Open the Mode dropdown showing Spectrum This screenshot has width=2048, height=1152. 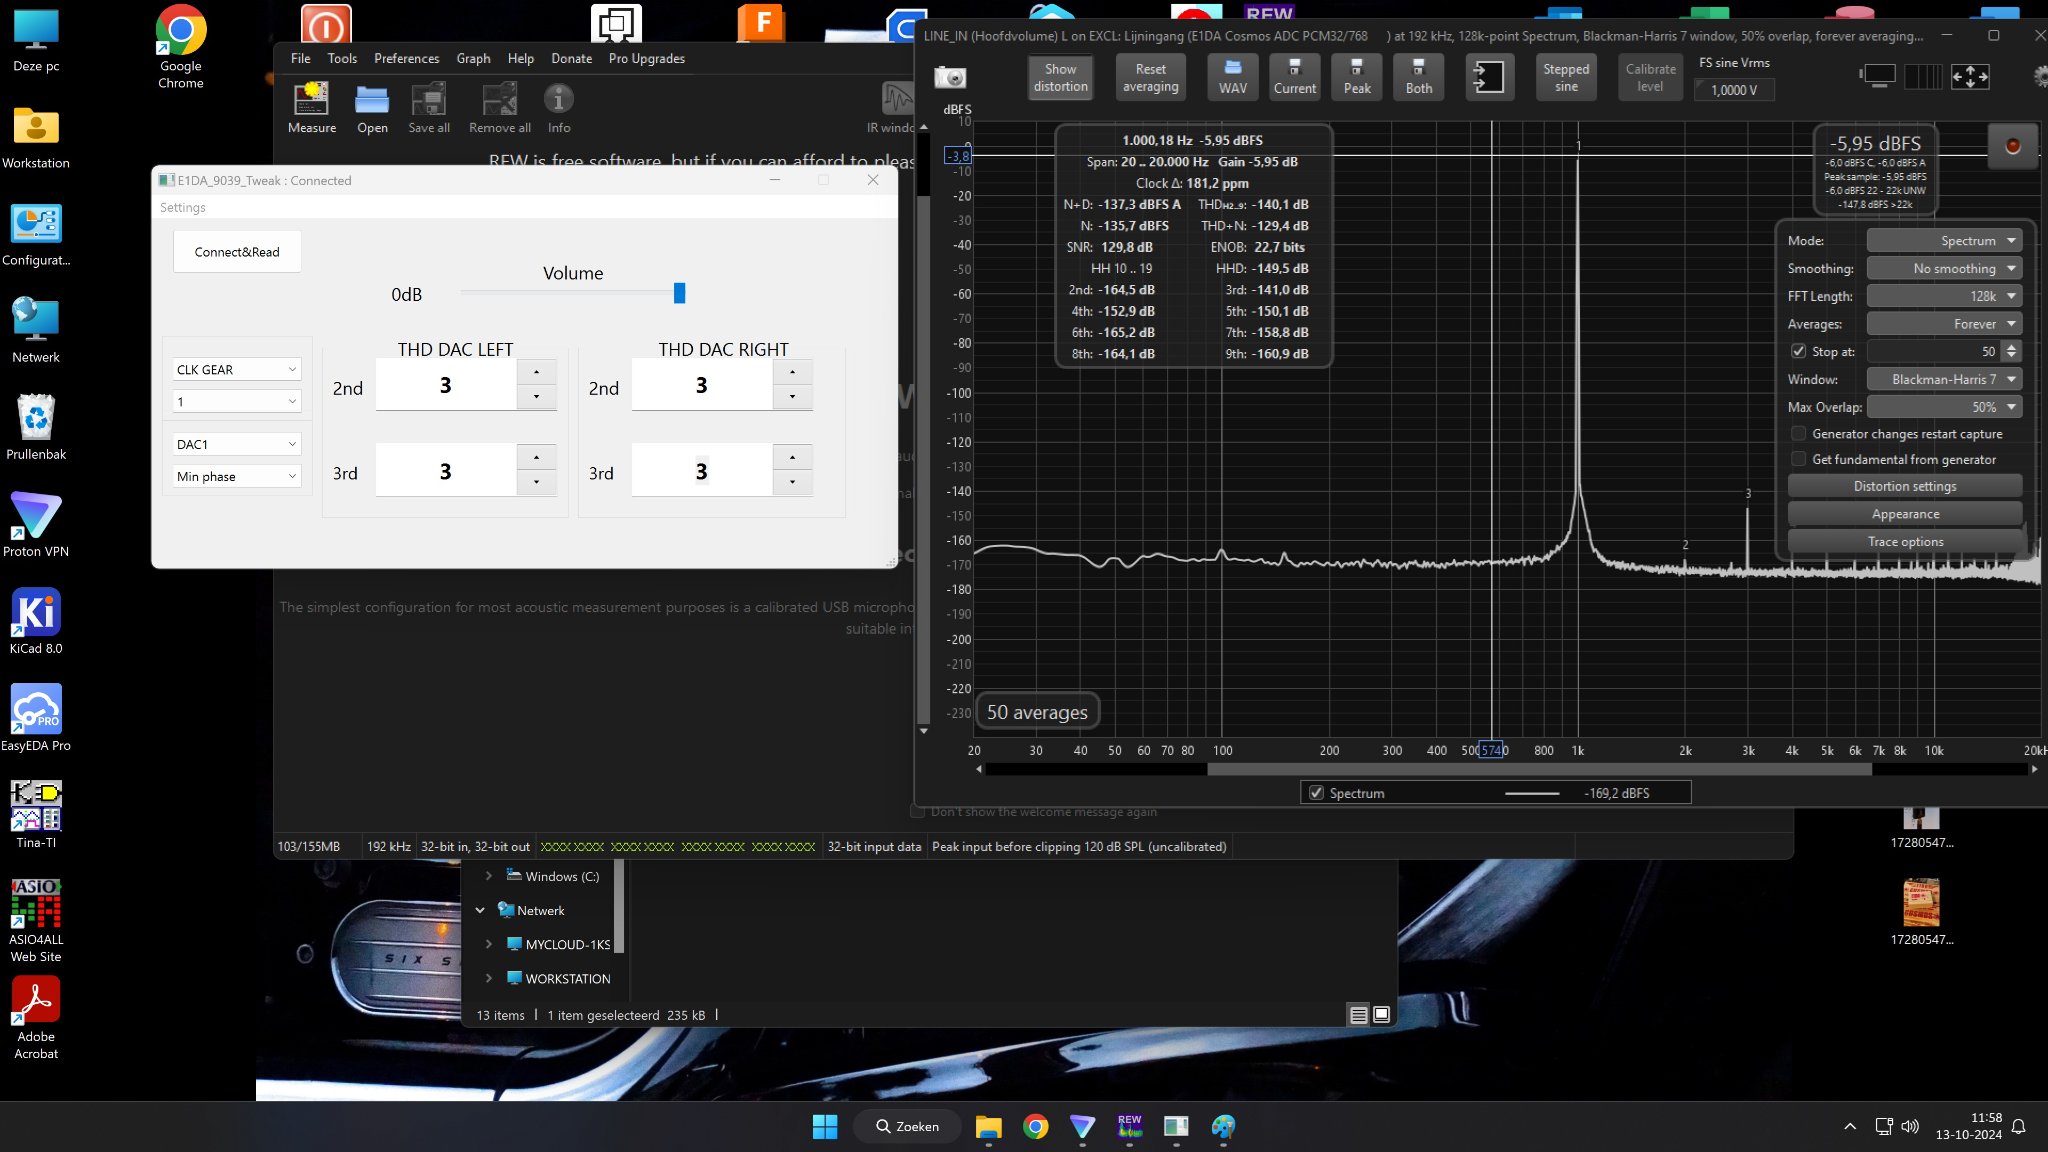pyautogui.click(x=1944, y=240)
